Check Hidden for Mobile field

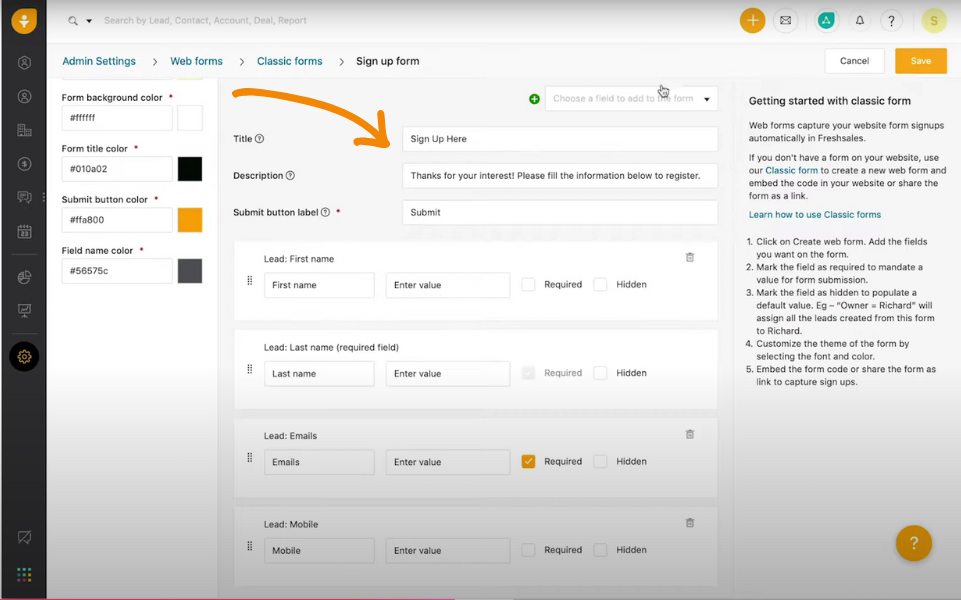click(601, 550)
